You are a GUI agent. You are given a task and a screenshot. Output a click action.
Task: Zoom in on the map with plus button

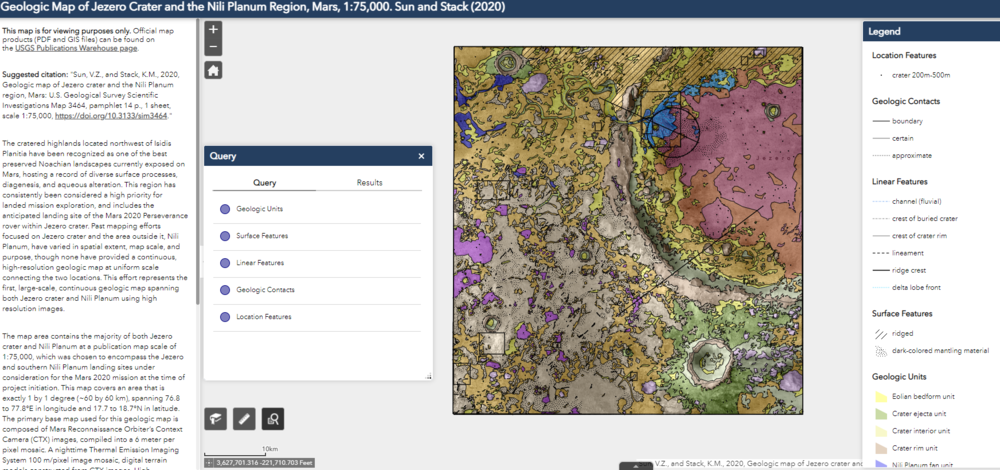(x=213, y=29)
